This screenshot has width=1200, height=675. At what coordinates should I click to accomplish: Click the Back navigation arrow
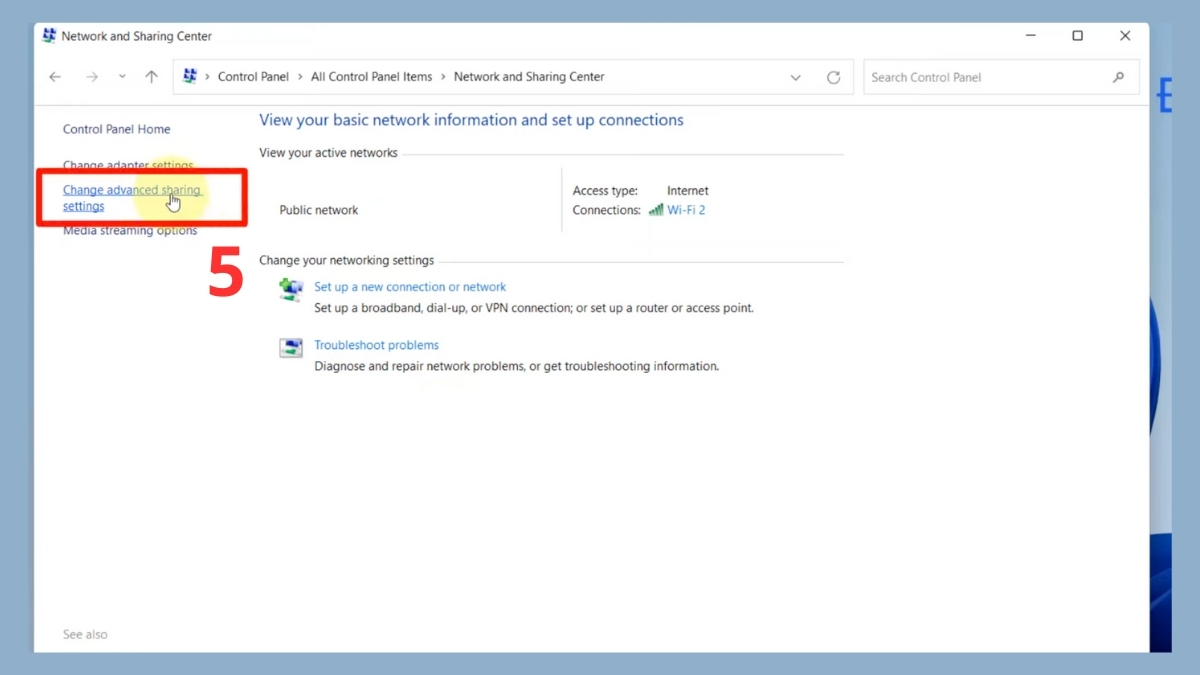55,77
